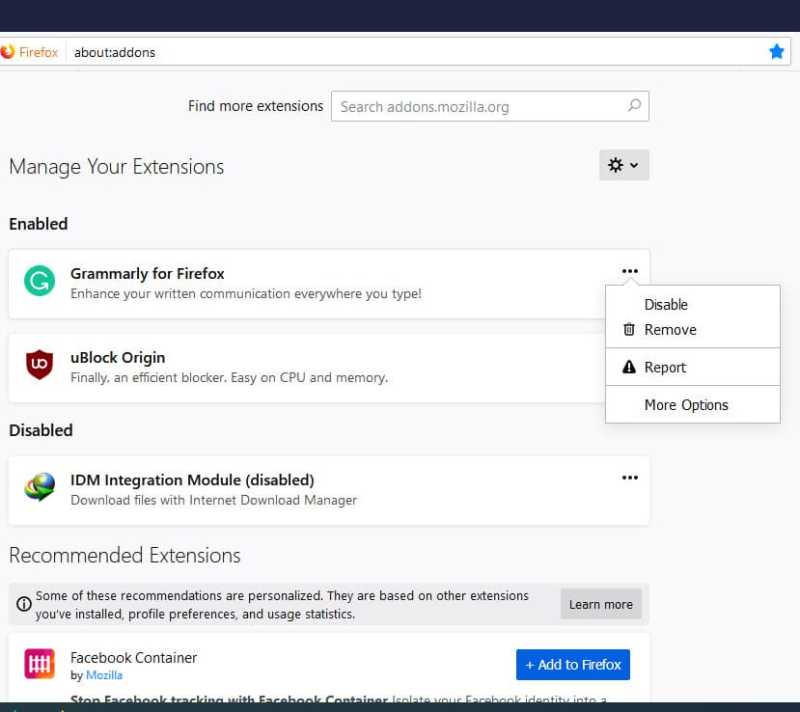Click the Report warning icon
This screenshot has height=712, width=800.
[x=627, y=367]
